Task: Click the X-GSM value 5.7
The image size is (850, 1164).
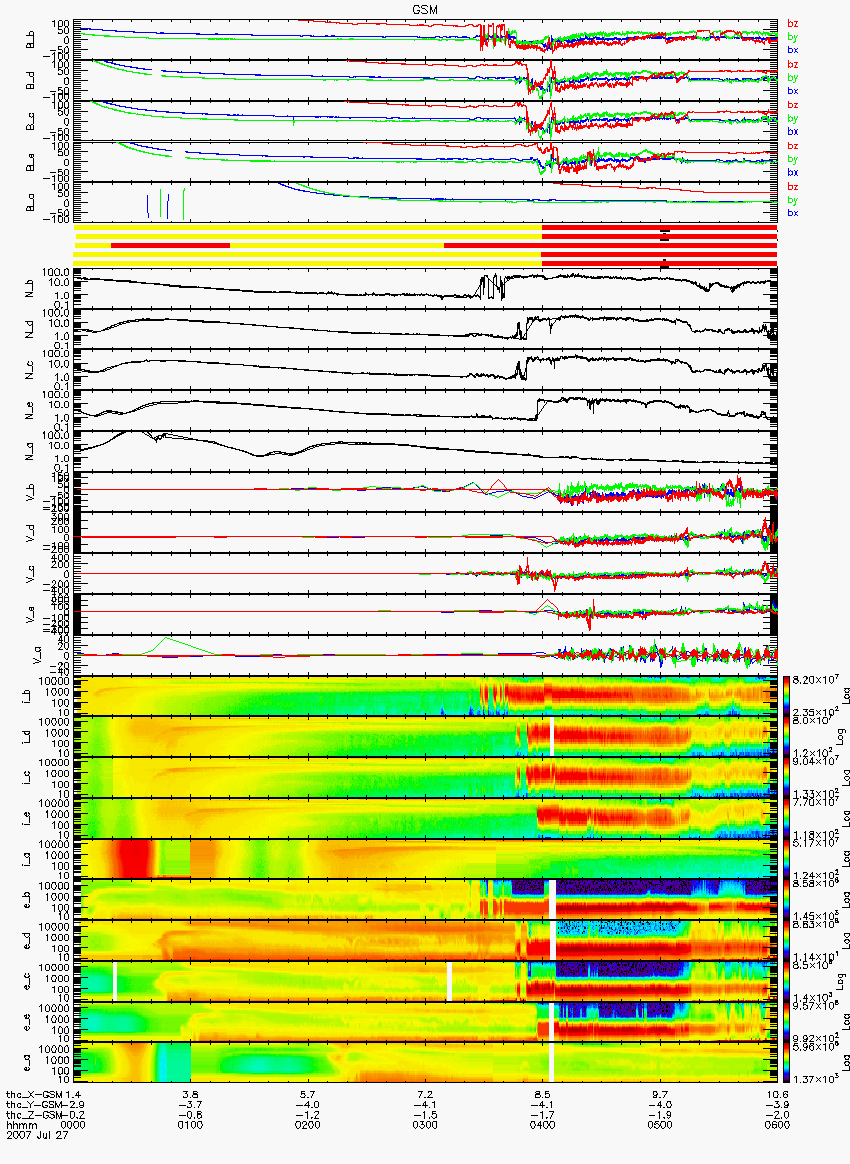Action: click(x=307, y=1095)
